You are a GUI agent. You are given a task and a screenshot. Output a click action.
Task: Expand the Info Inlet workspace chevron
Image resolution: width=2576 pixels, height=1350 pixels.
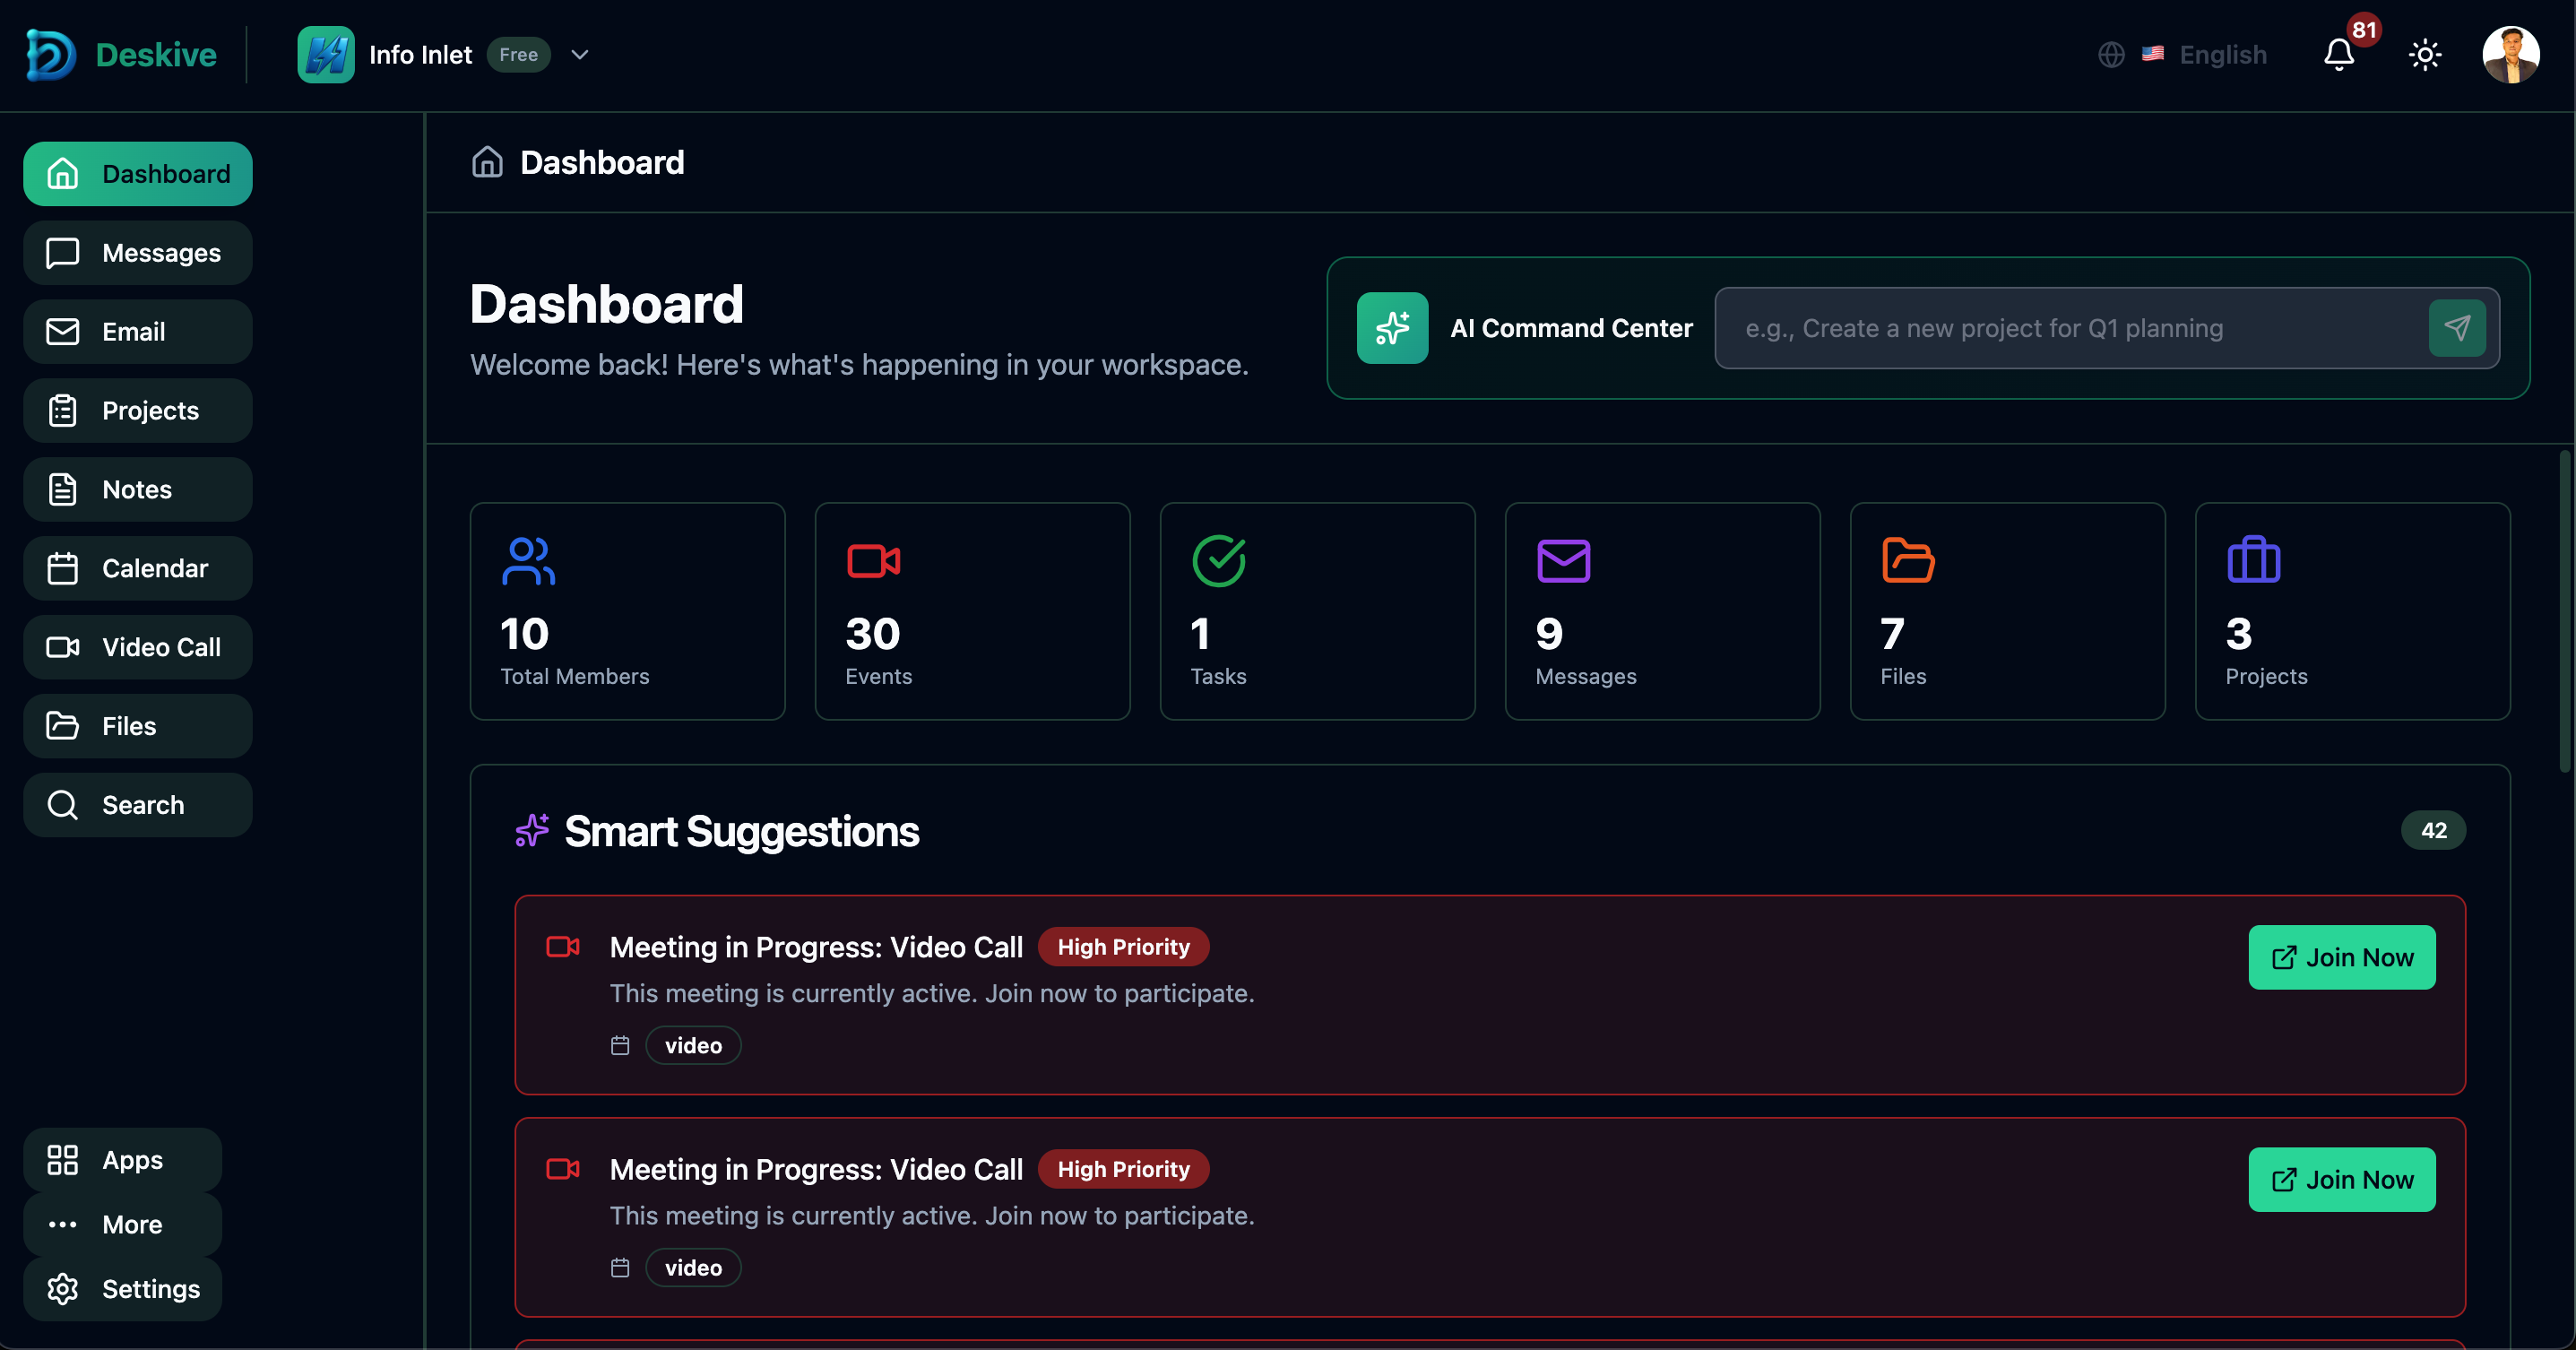click(579, 54)
